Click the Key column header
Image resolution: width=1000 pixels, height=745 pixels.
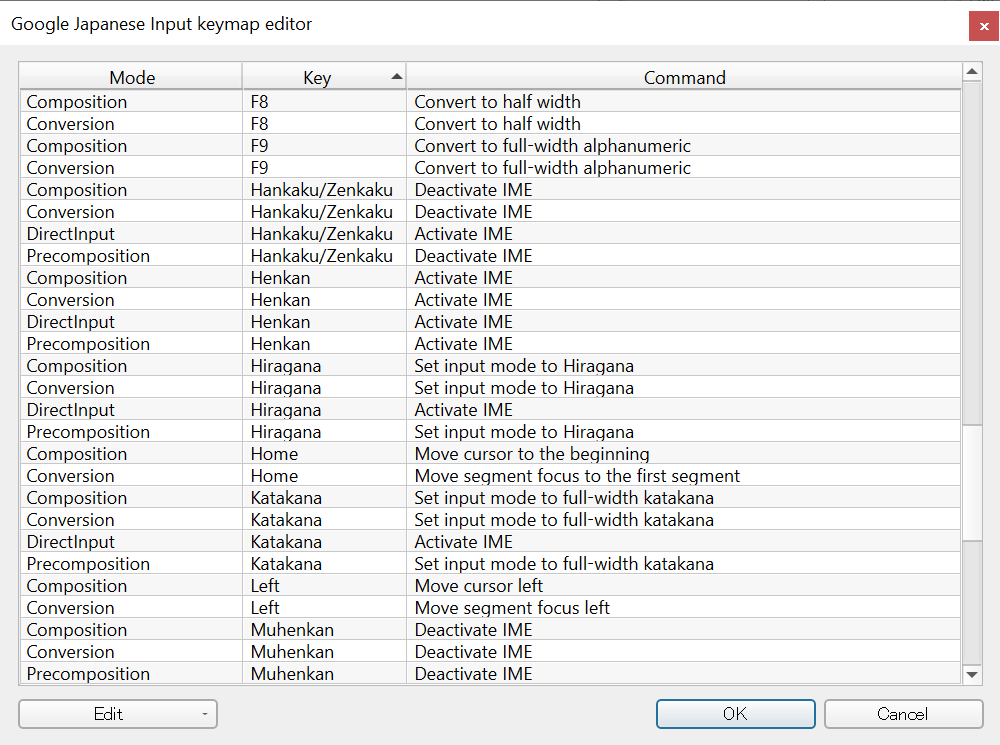point(324,77)
